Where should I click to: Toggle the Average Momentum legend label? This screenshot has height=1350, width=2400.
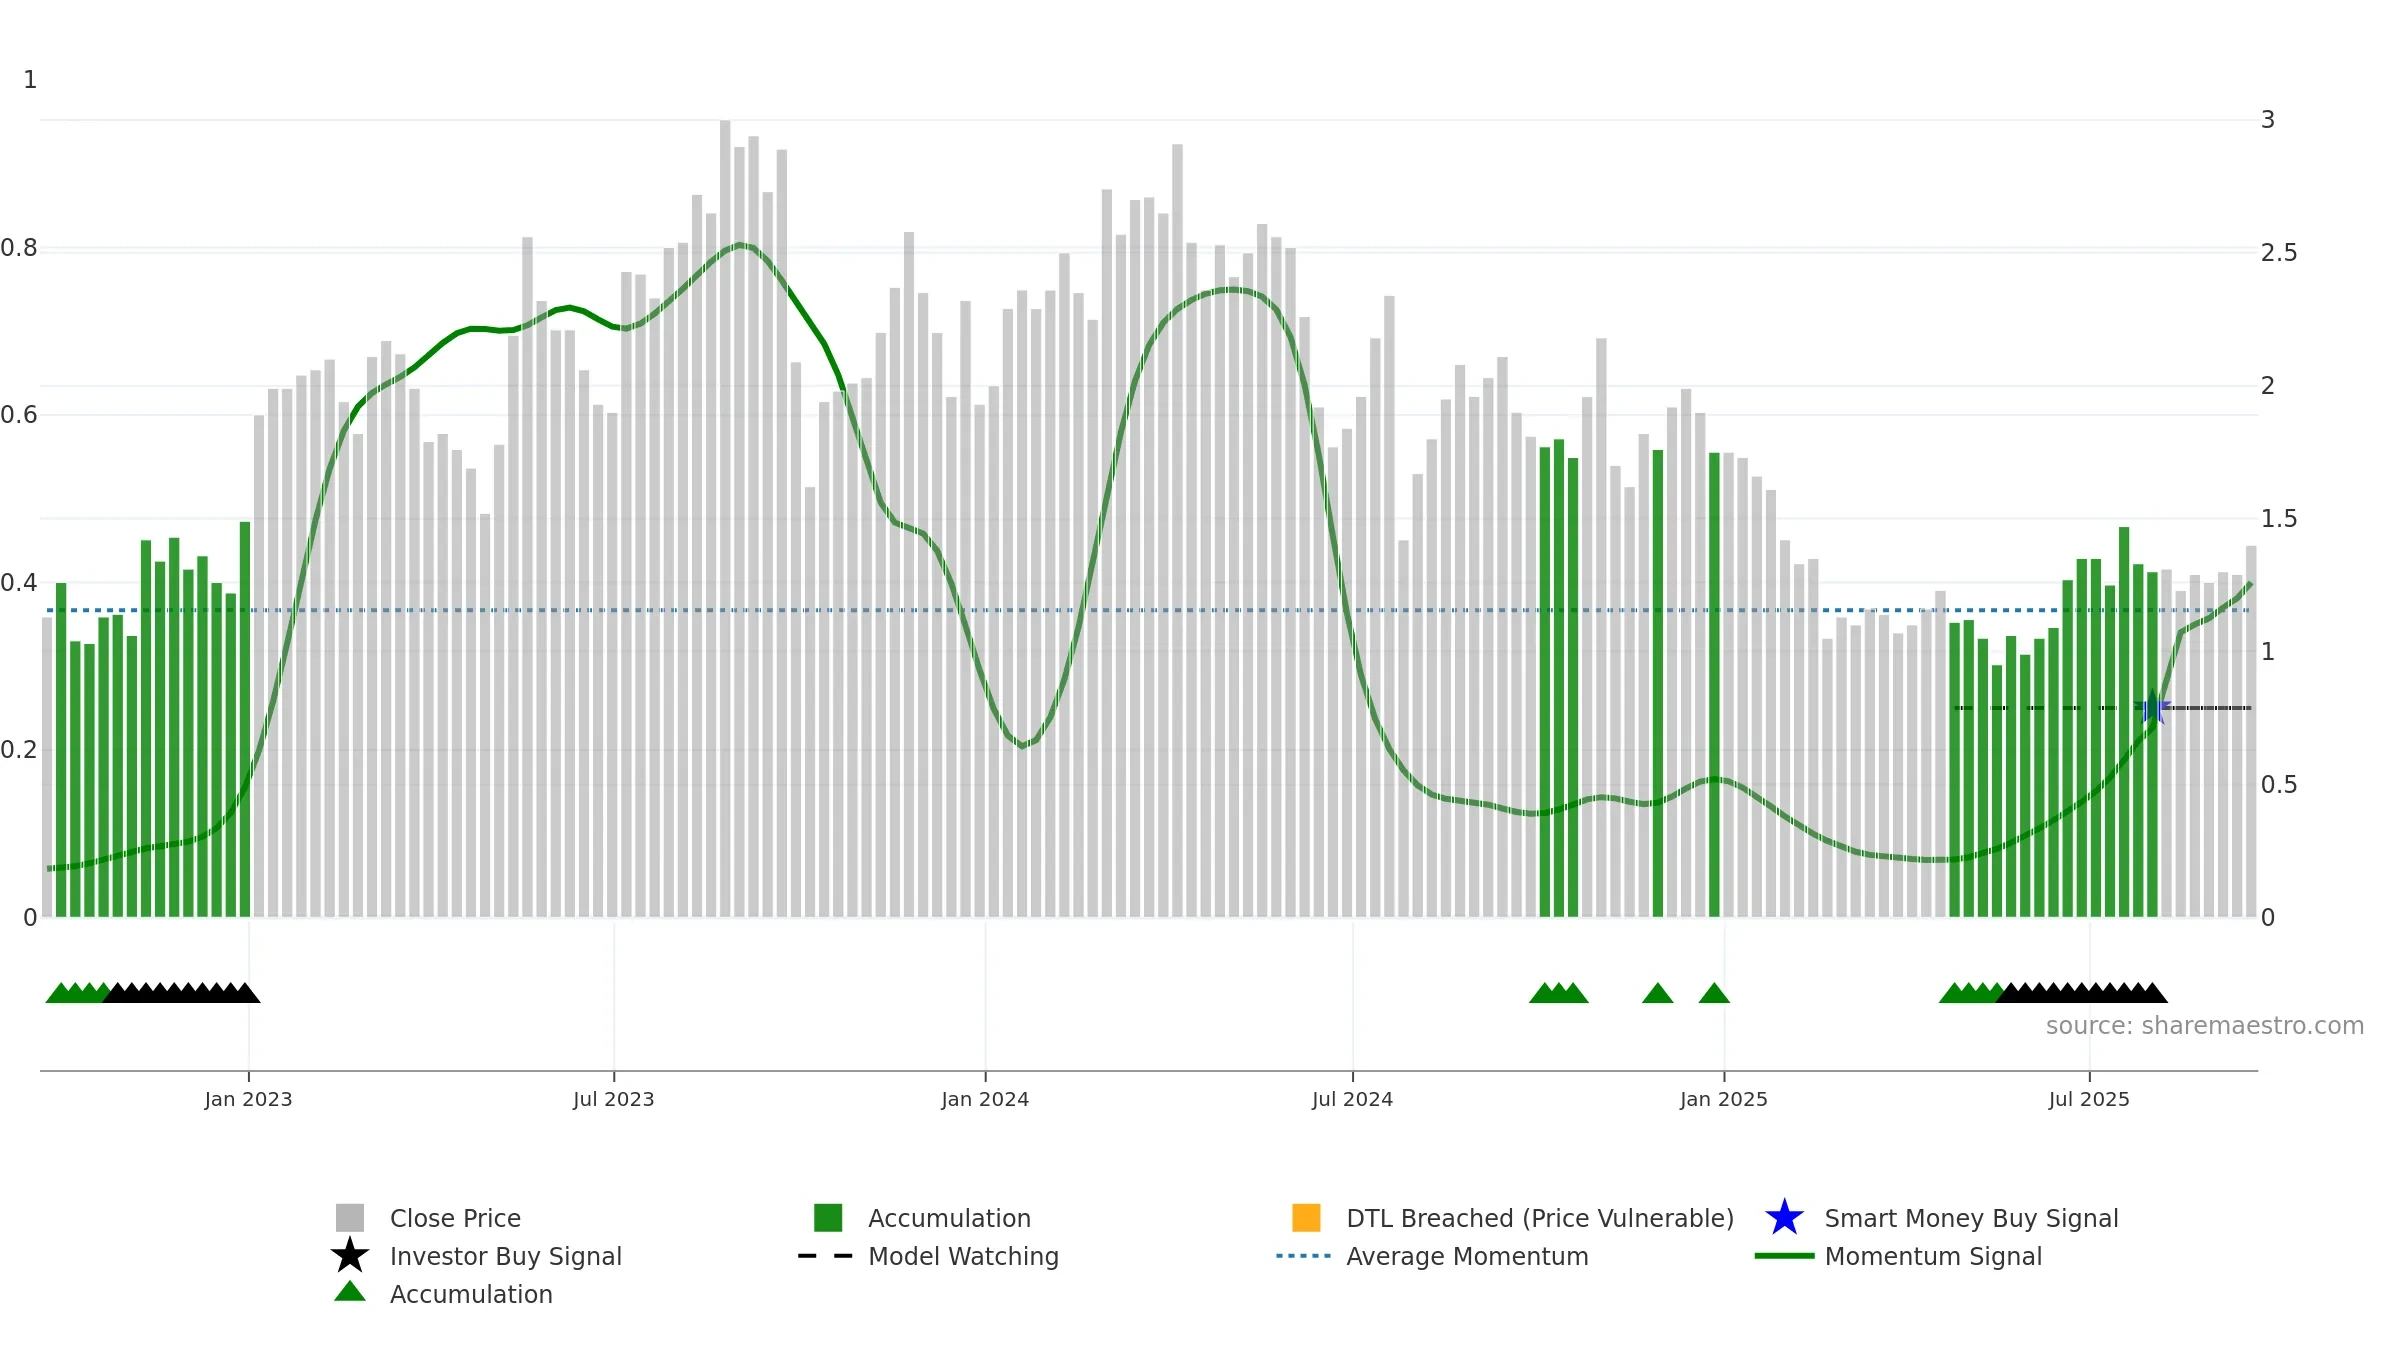click(x=1467, y=1256)
